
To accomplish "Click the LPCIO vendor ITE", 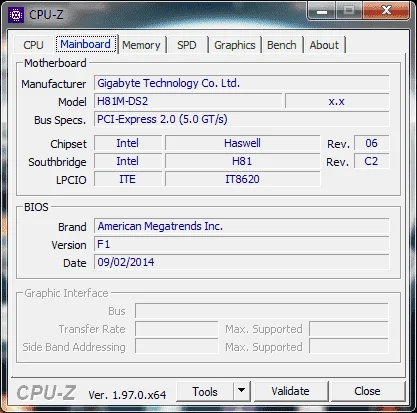I will (128, 179).
